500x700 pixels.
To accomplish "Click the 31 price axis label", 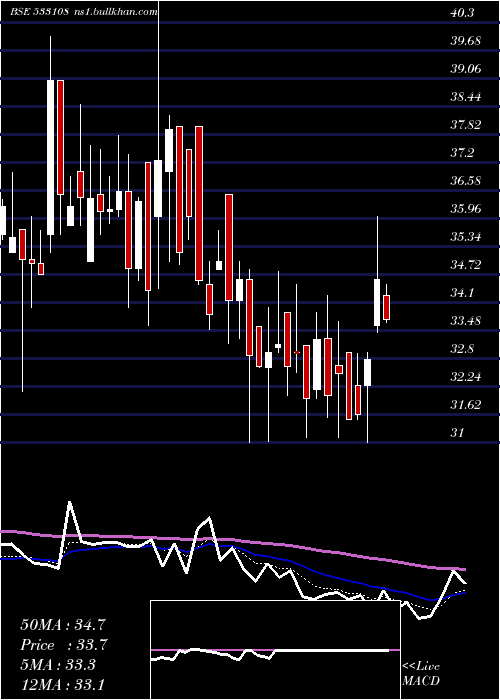I will 457,433.
